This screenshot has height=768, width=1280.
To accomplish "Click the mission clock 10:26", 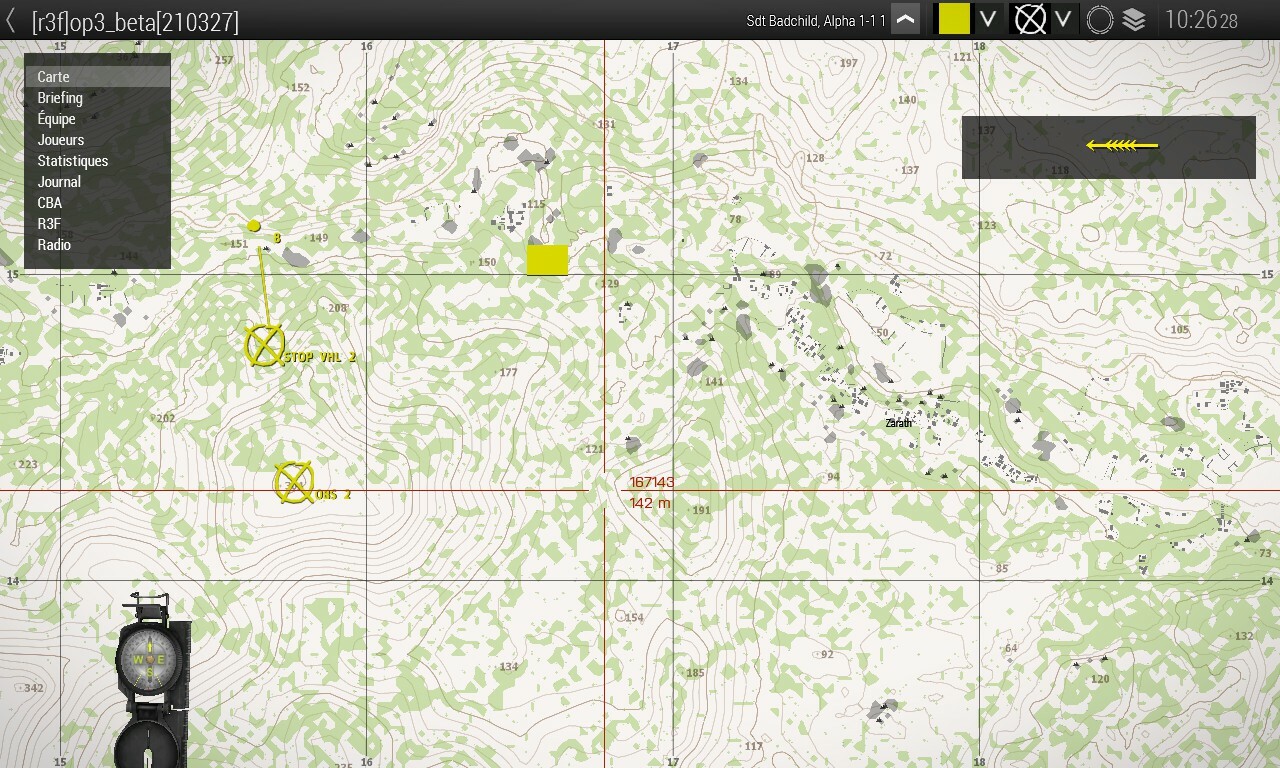I will [x=1201, y=20].
